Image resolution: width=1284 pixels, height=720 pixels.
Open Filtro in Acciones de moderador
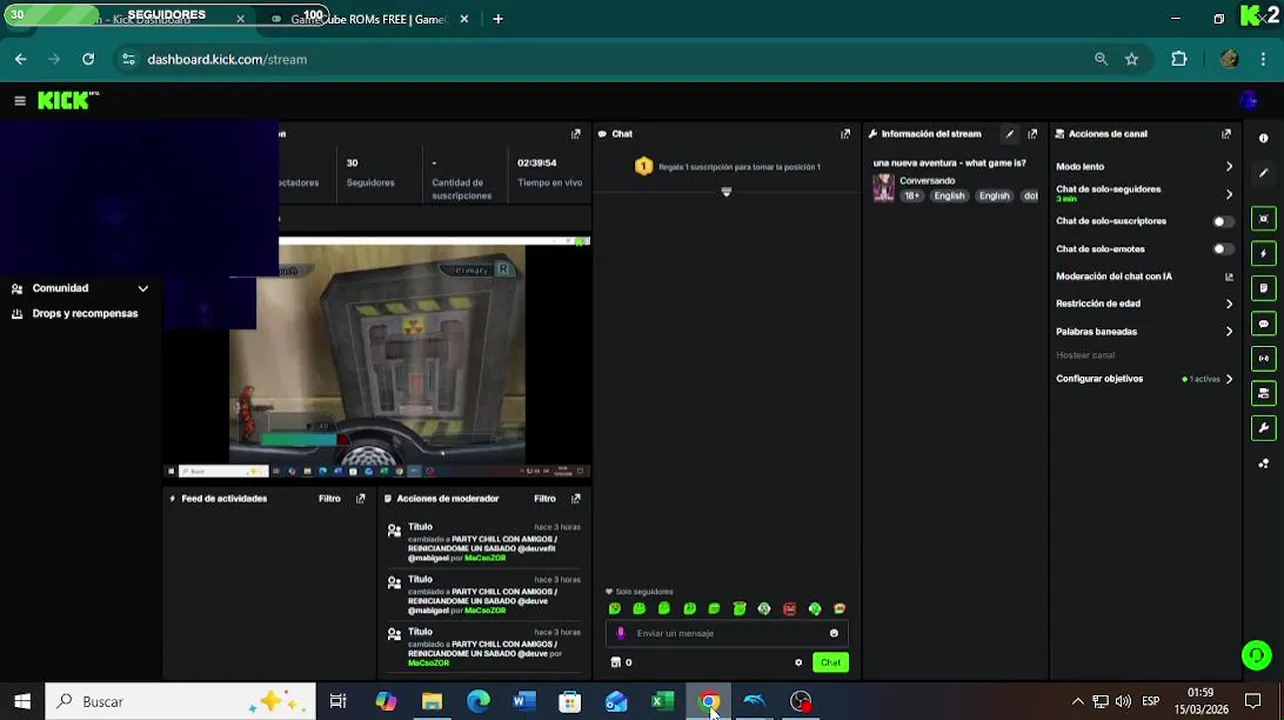point(544,498)
